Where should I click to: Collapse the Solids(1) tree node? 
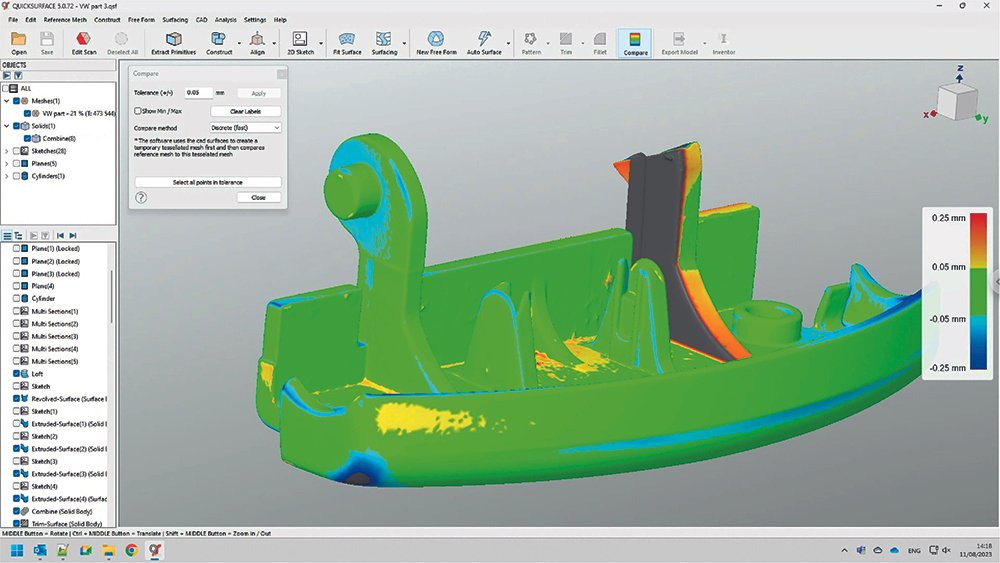(7, 126)
